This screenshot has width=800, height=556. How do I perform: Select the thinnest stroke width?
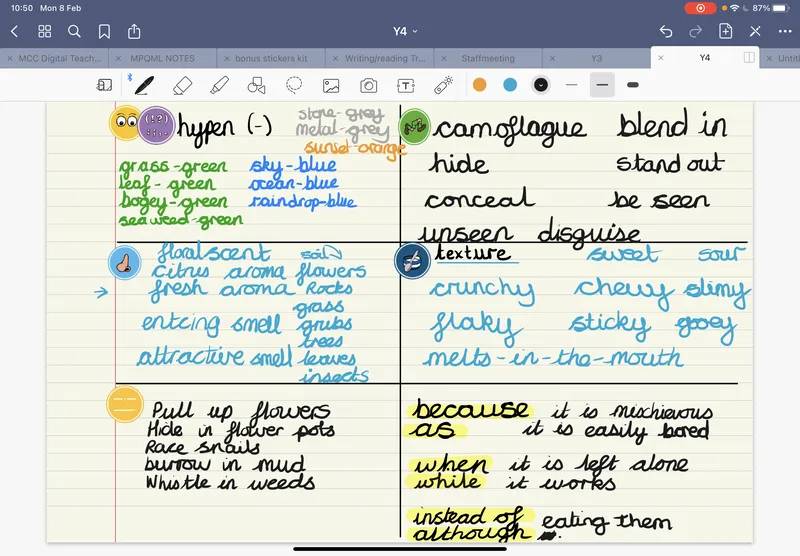(571, 85)
